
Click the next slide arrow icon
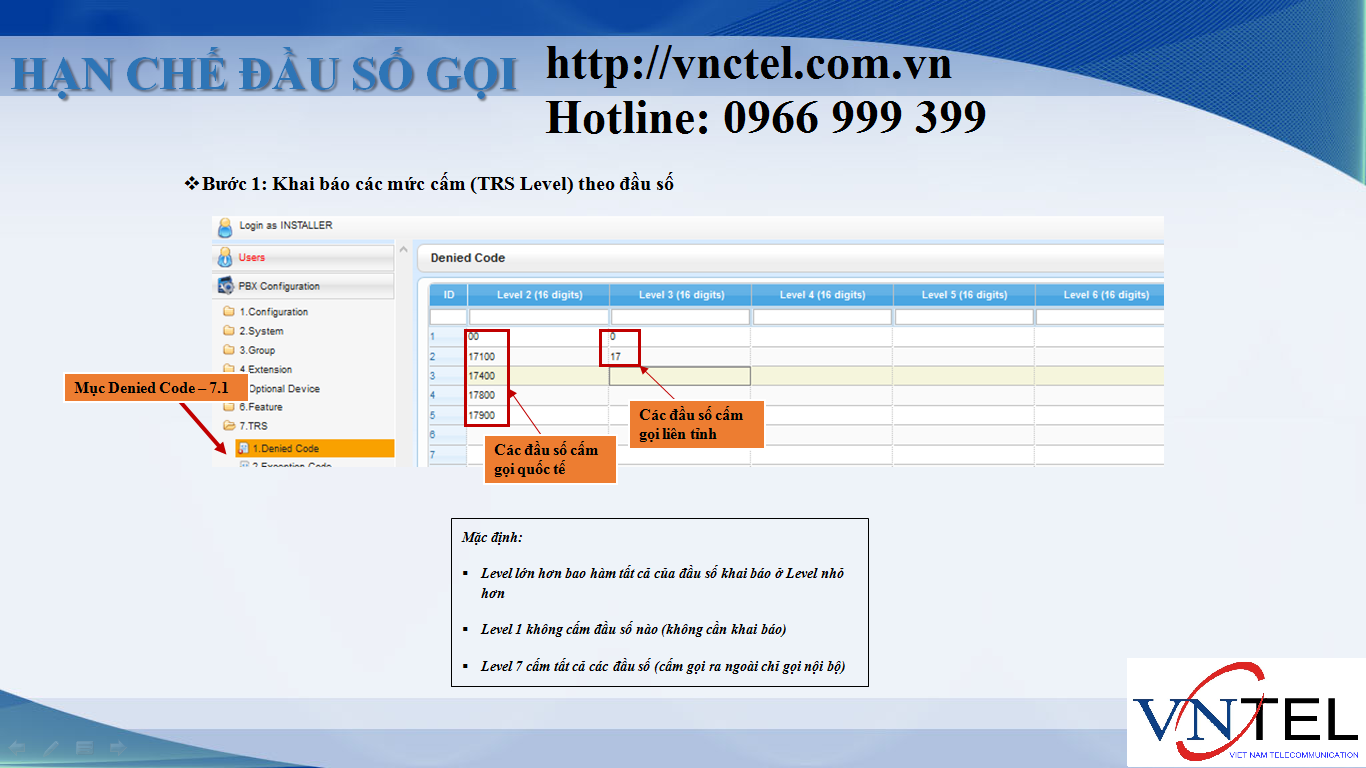pos(117,747)
